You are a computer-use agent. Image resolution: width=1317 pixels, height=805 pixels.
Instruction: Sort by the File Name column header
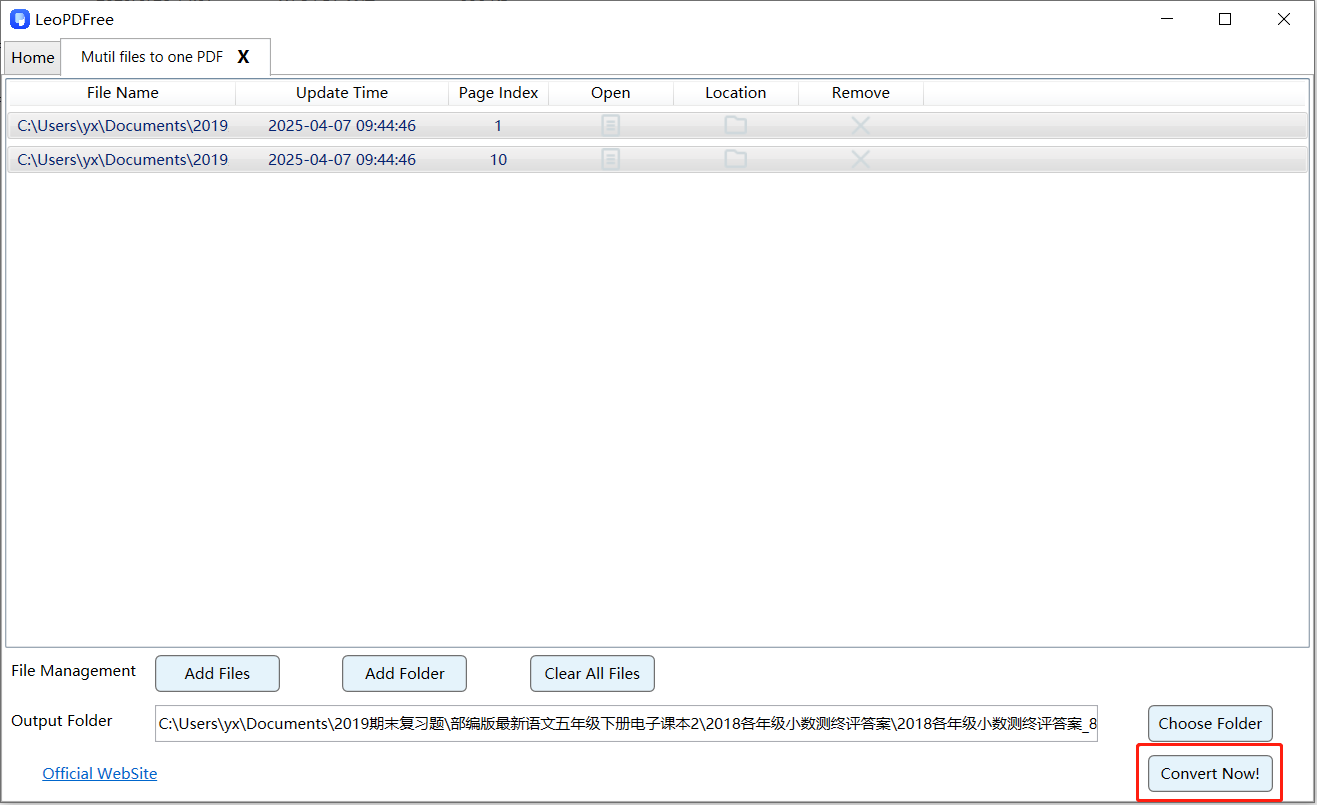click(122, 93)
